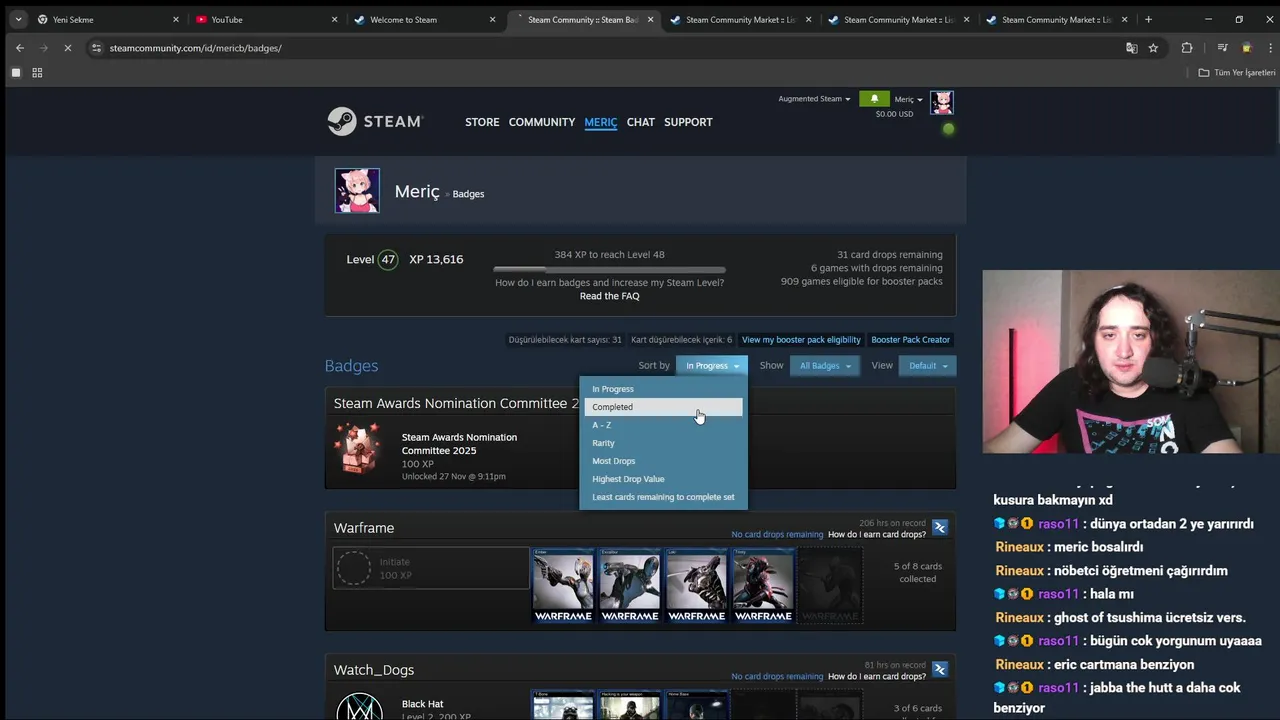The image size is (1280, 720).
Task: Choose Completed from the sort list
Action: pyautogui.click(x=663, y=407)
